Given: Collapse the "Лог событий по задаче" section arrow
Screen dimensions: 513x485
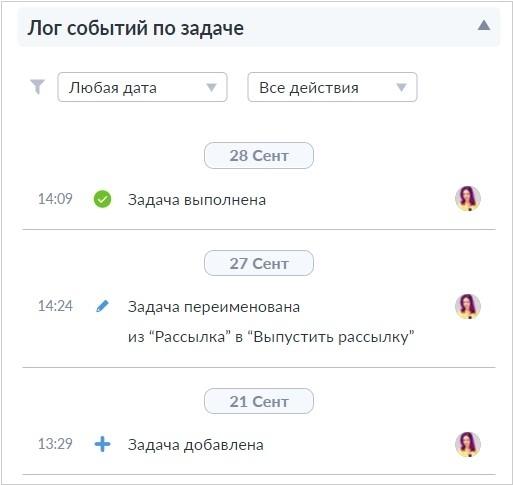Looking at the screenshot, I should [484, 25].
